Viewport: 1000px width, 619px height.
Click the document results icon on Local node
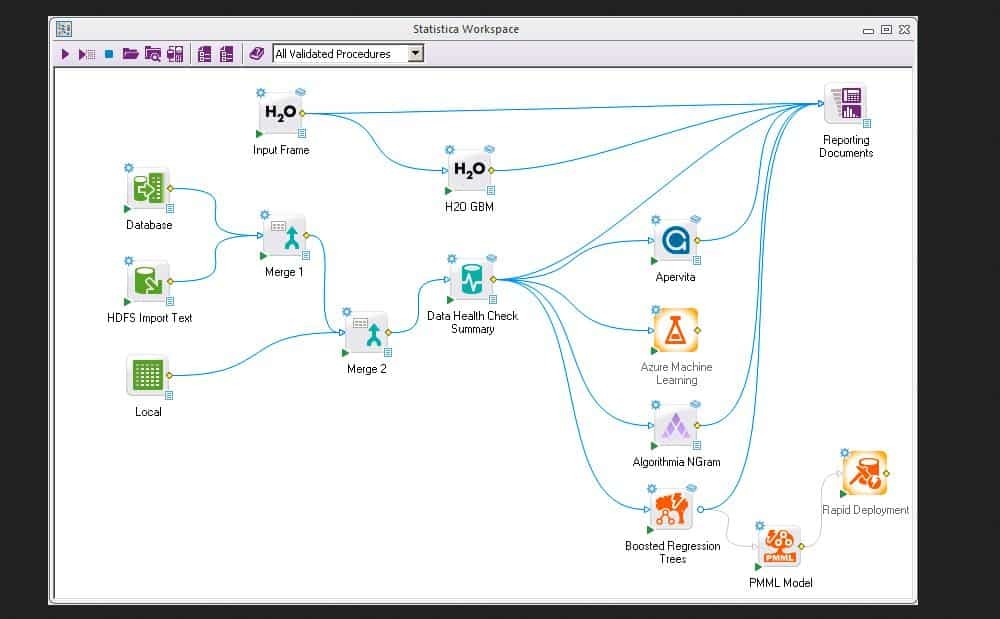pos(170,395)
